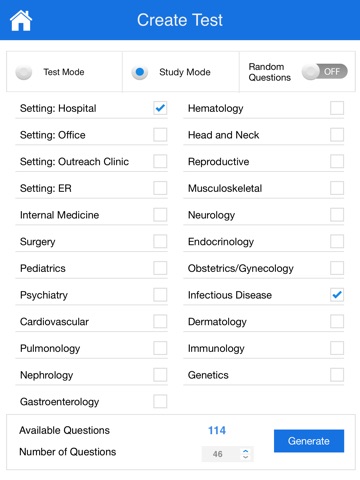This screenshot has height=480, width=360.
Task: Enable the Setting: ER checkbox
Action: (x=160, y=188)
